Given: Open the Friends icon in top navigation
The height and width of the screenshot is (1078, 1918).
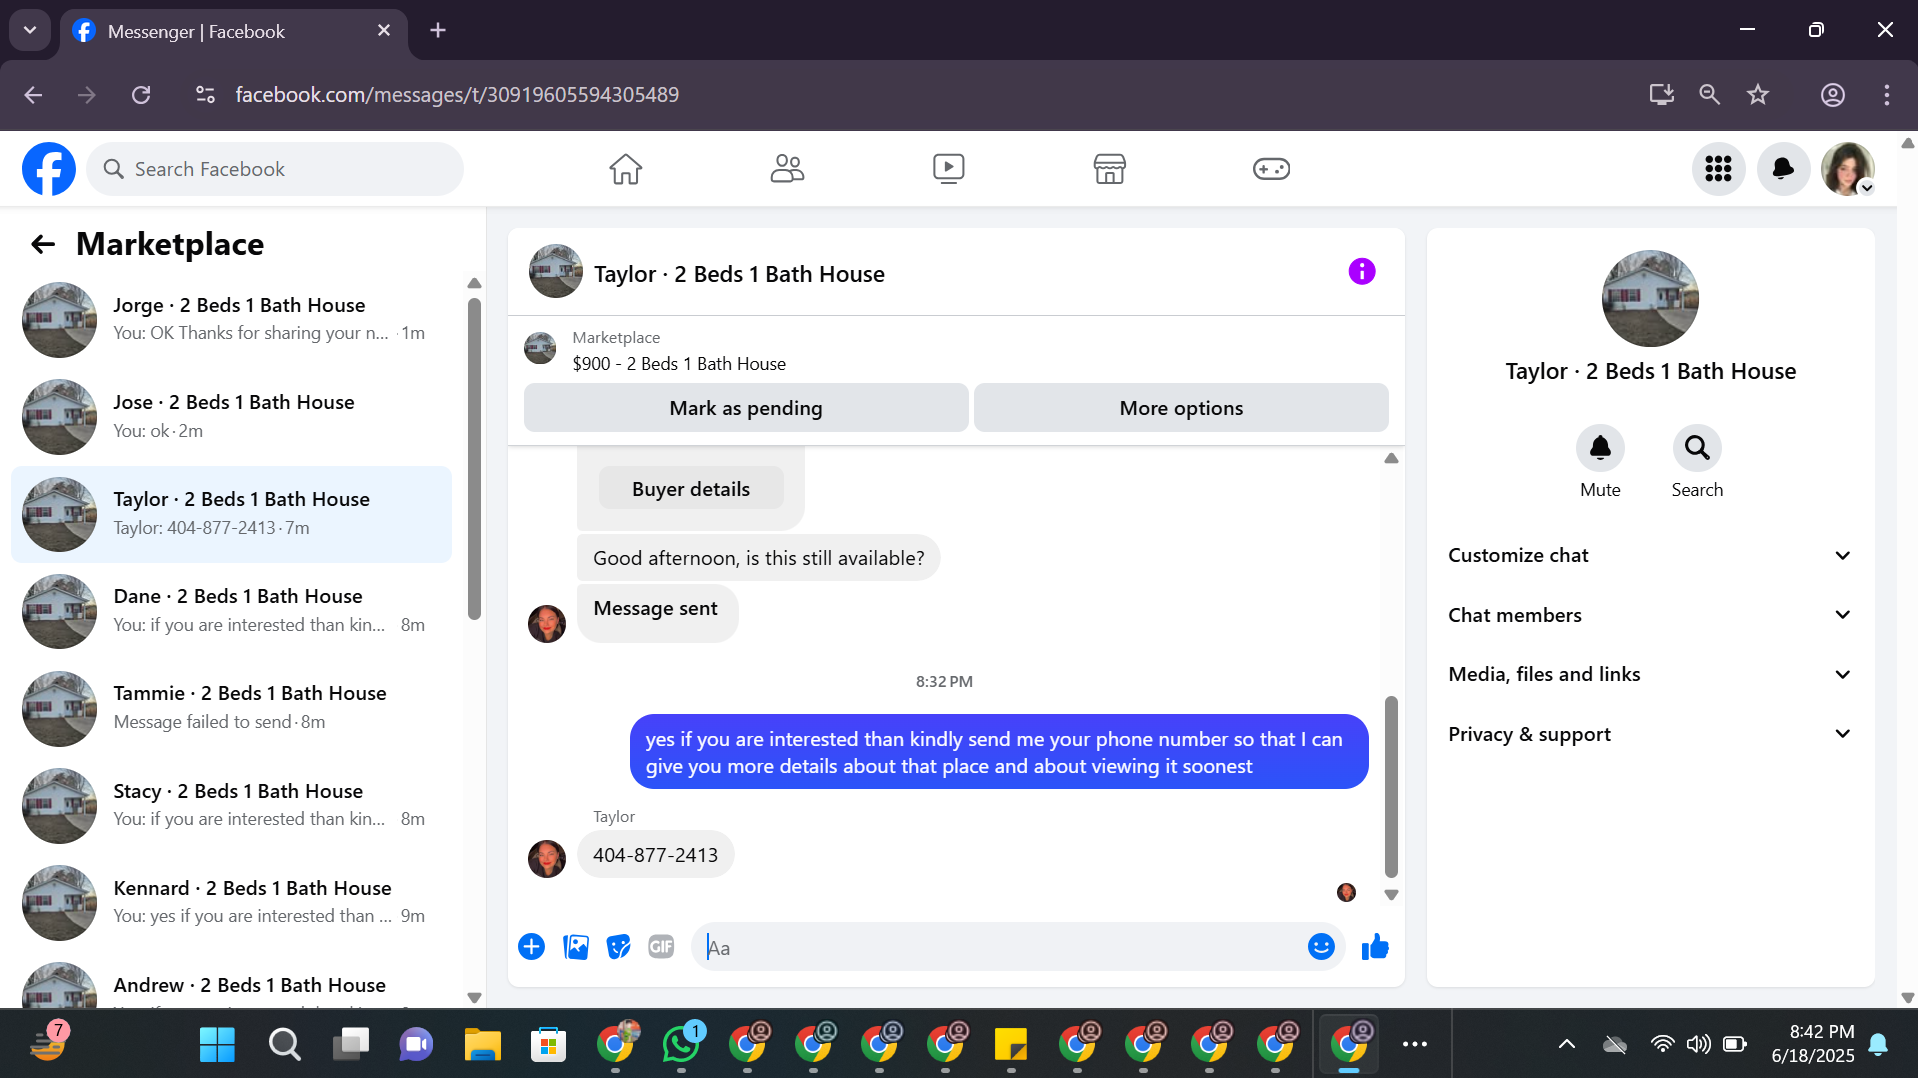Looking at the screenshot, I should tap(787, 169).
